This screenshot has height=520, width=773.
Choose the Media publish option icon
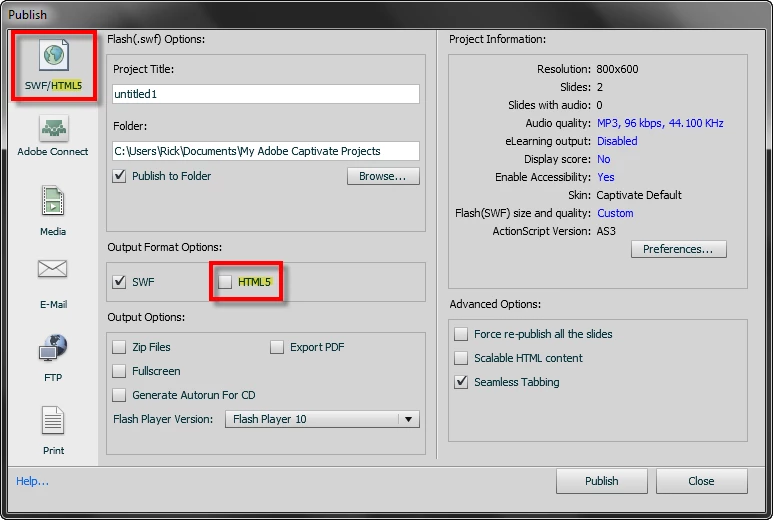coord(53,201)
